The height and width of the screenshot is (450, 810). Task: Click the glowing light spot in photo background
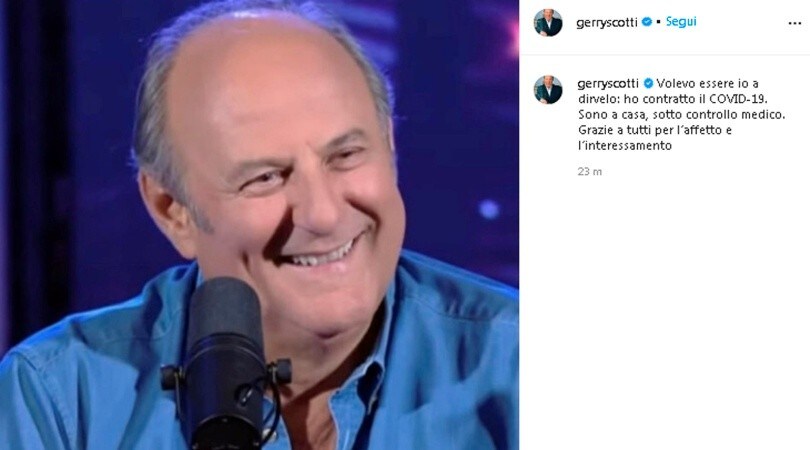pyautogui.click(x=488, y=209)
